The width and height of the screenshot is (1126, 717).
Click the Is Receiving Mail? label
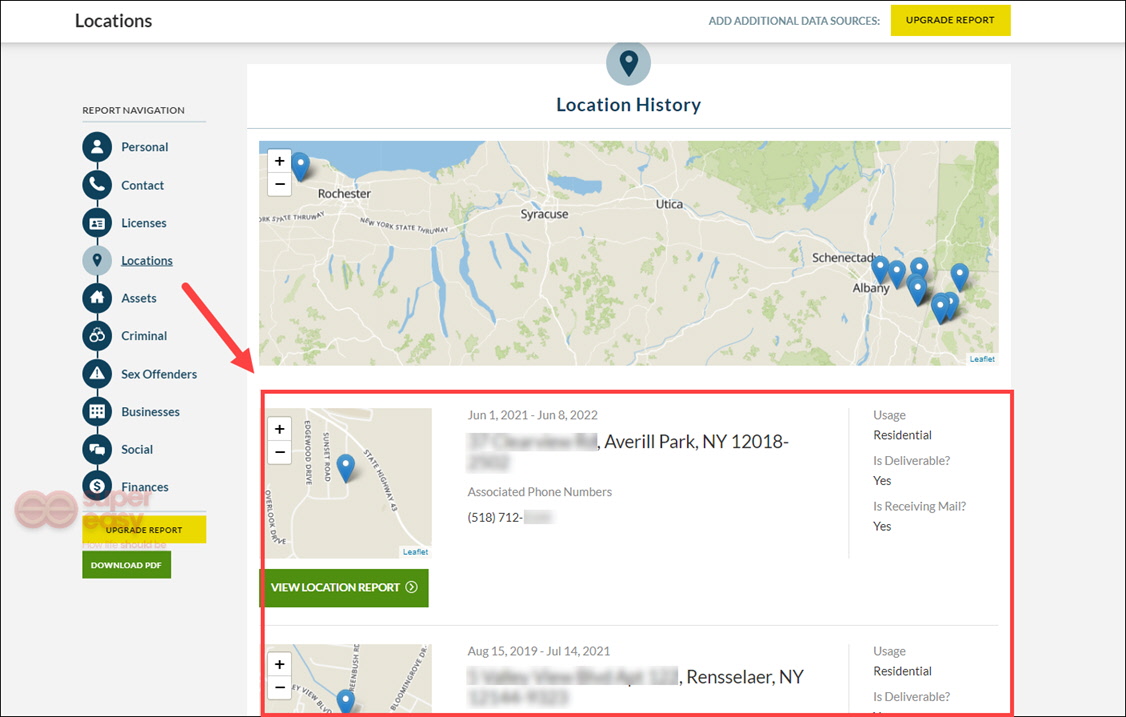(x=919, y=506)
